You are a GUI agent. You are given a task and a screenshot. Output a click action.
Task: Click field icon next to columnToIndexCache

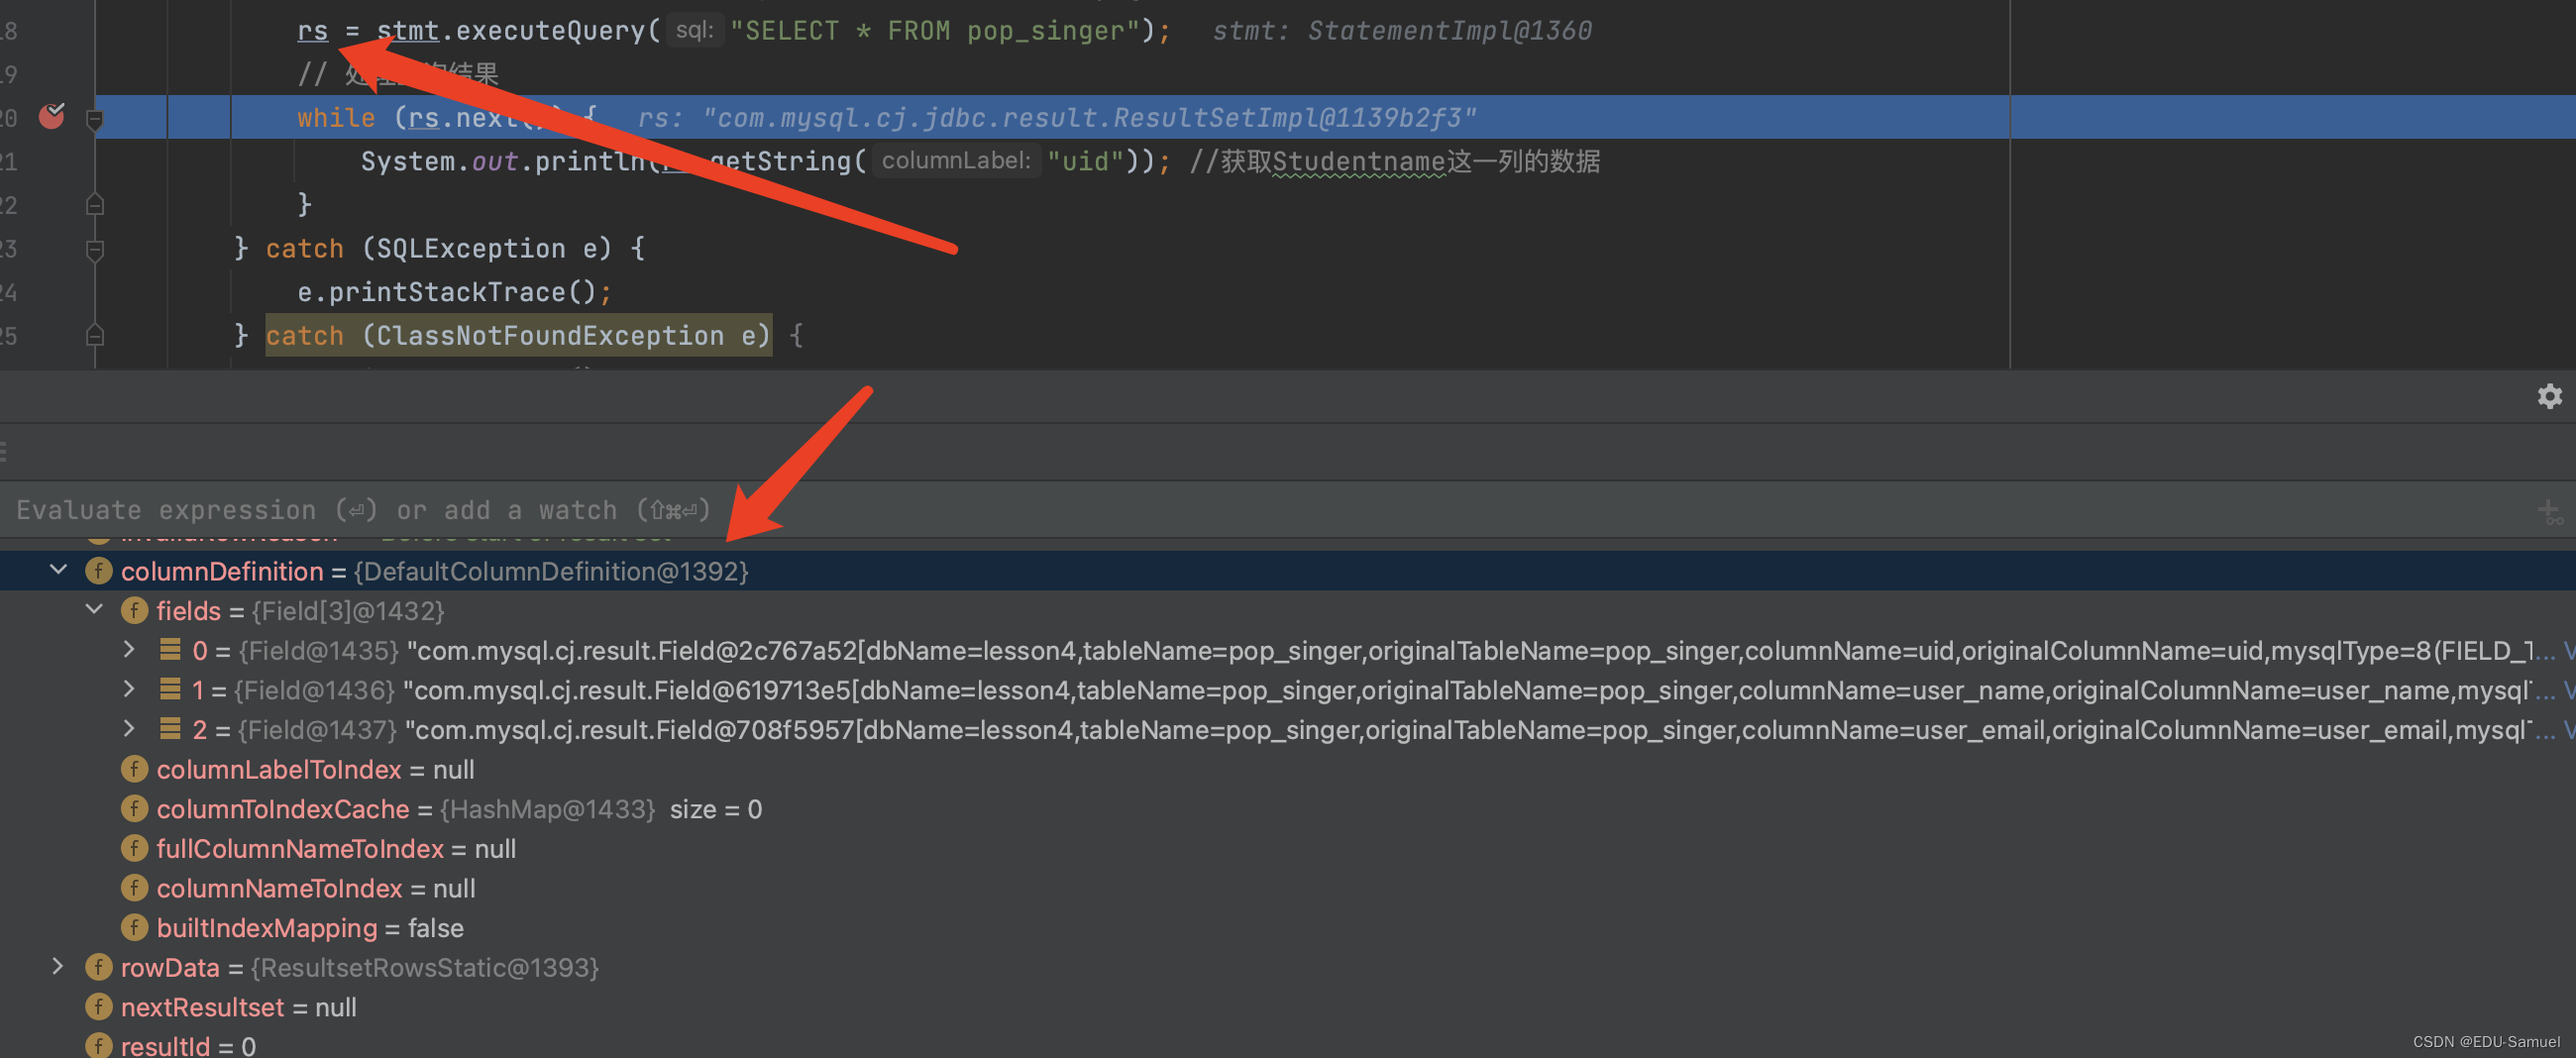click(x=134, y=809)
